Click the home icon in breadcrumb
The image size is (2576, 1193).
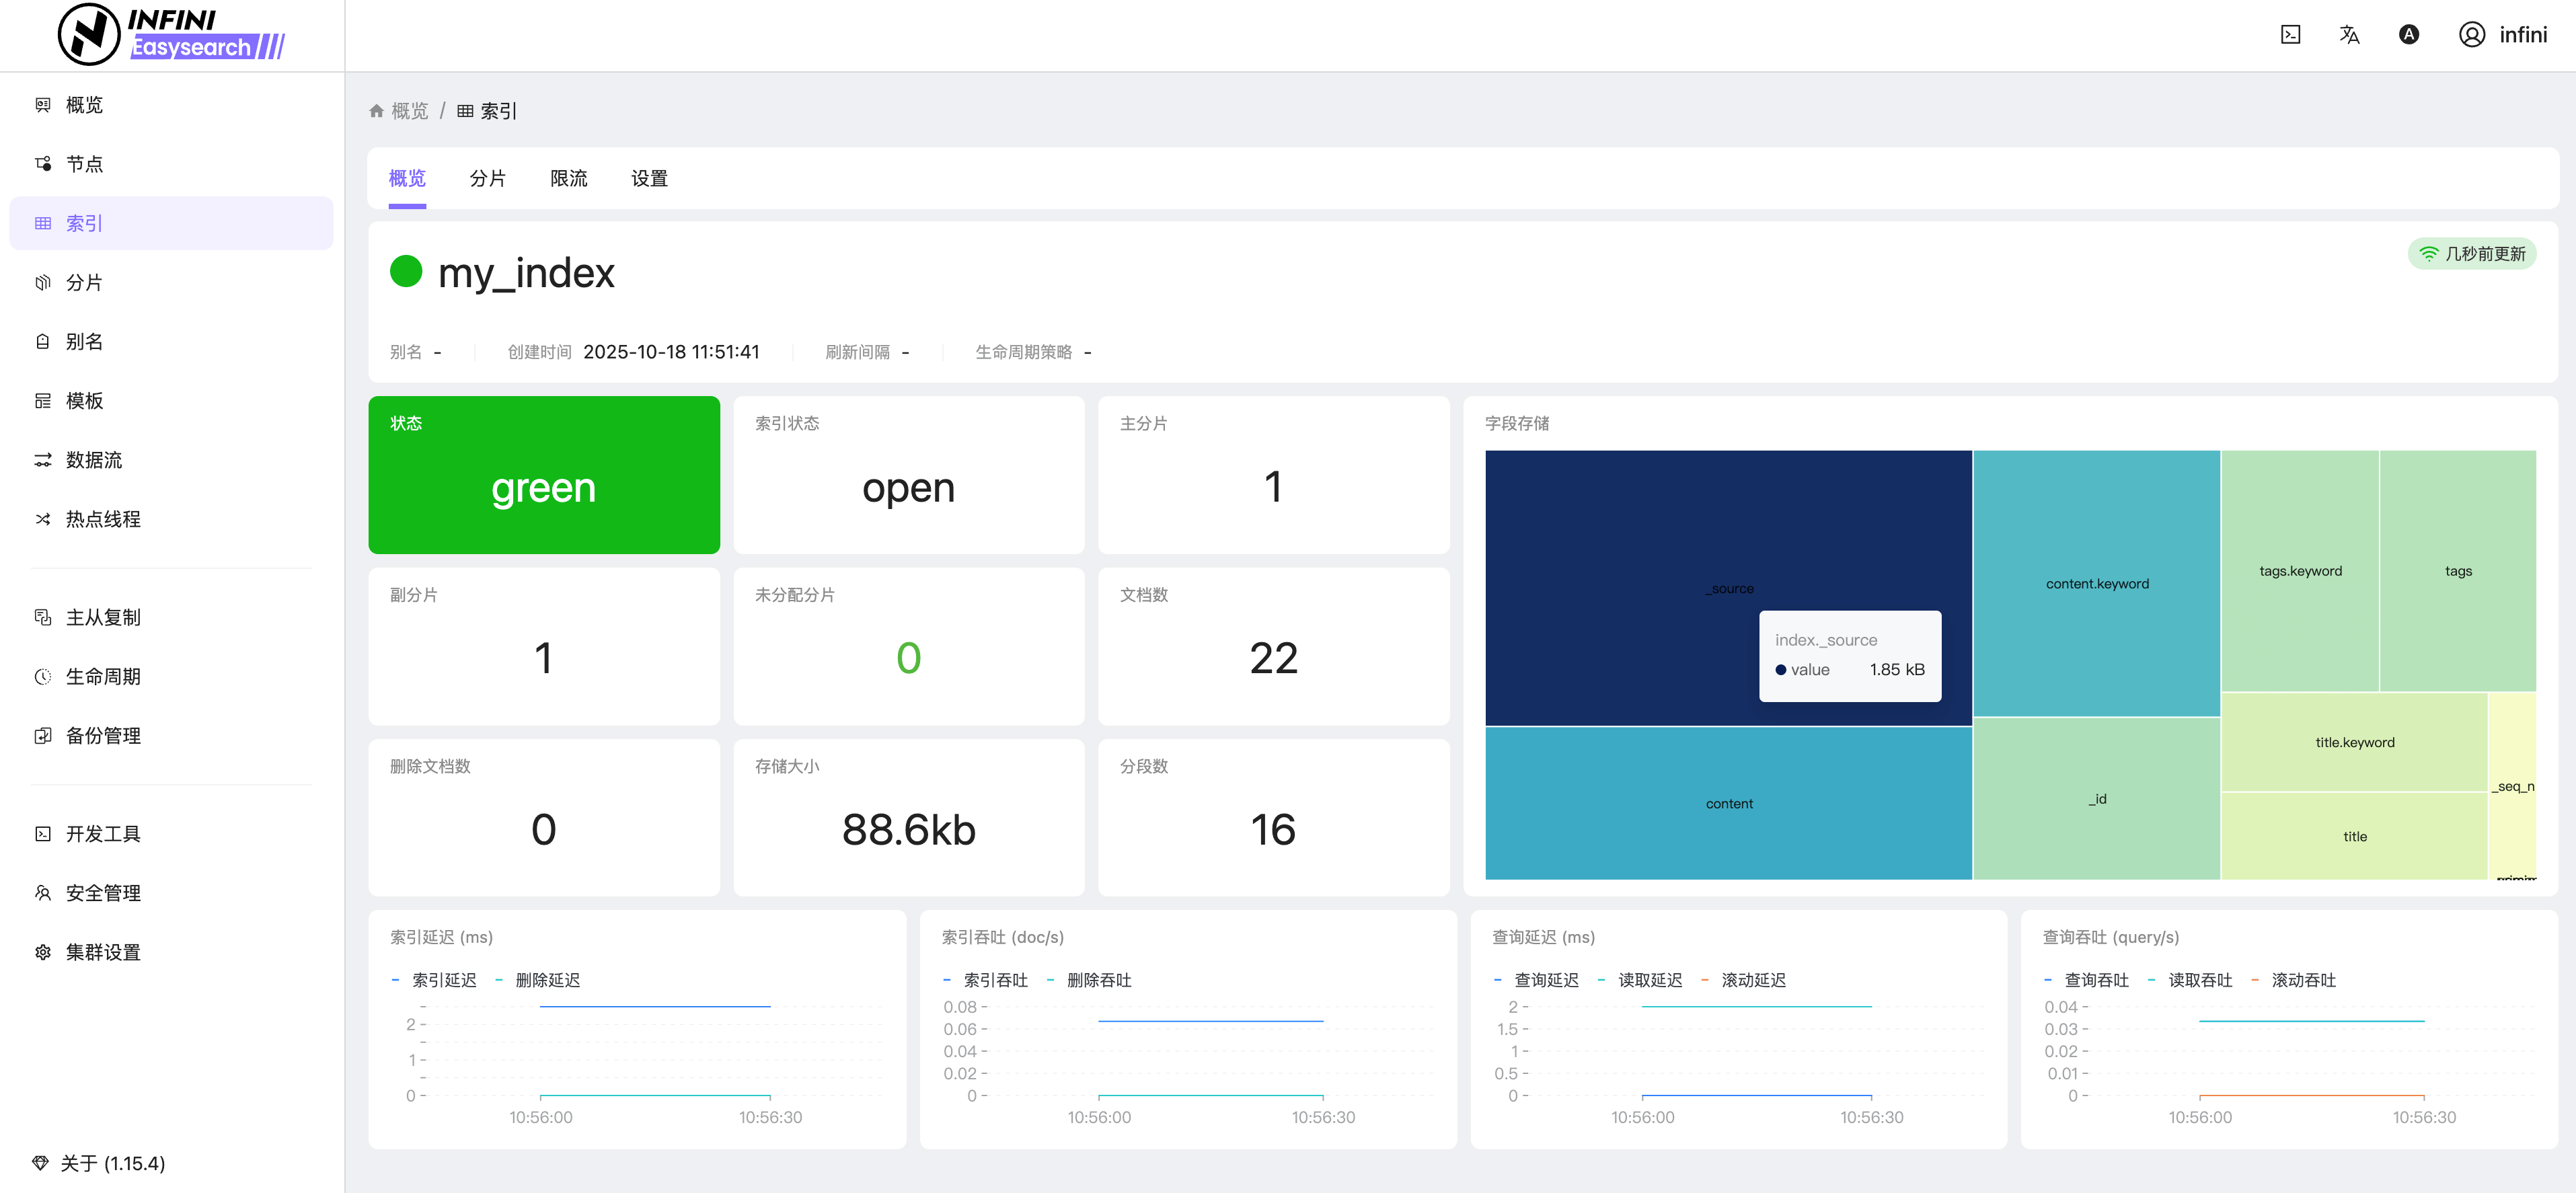[376, 111]
